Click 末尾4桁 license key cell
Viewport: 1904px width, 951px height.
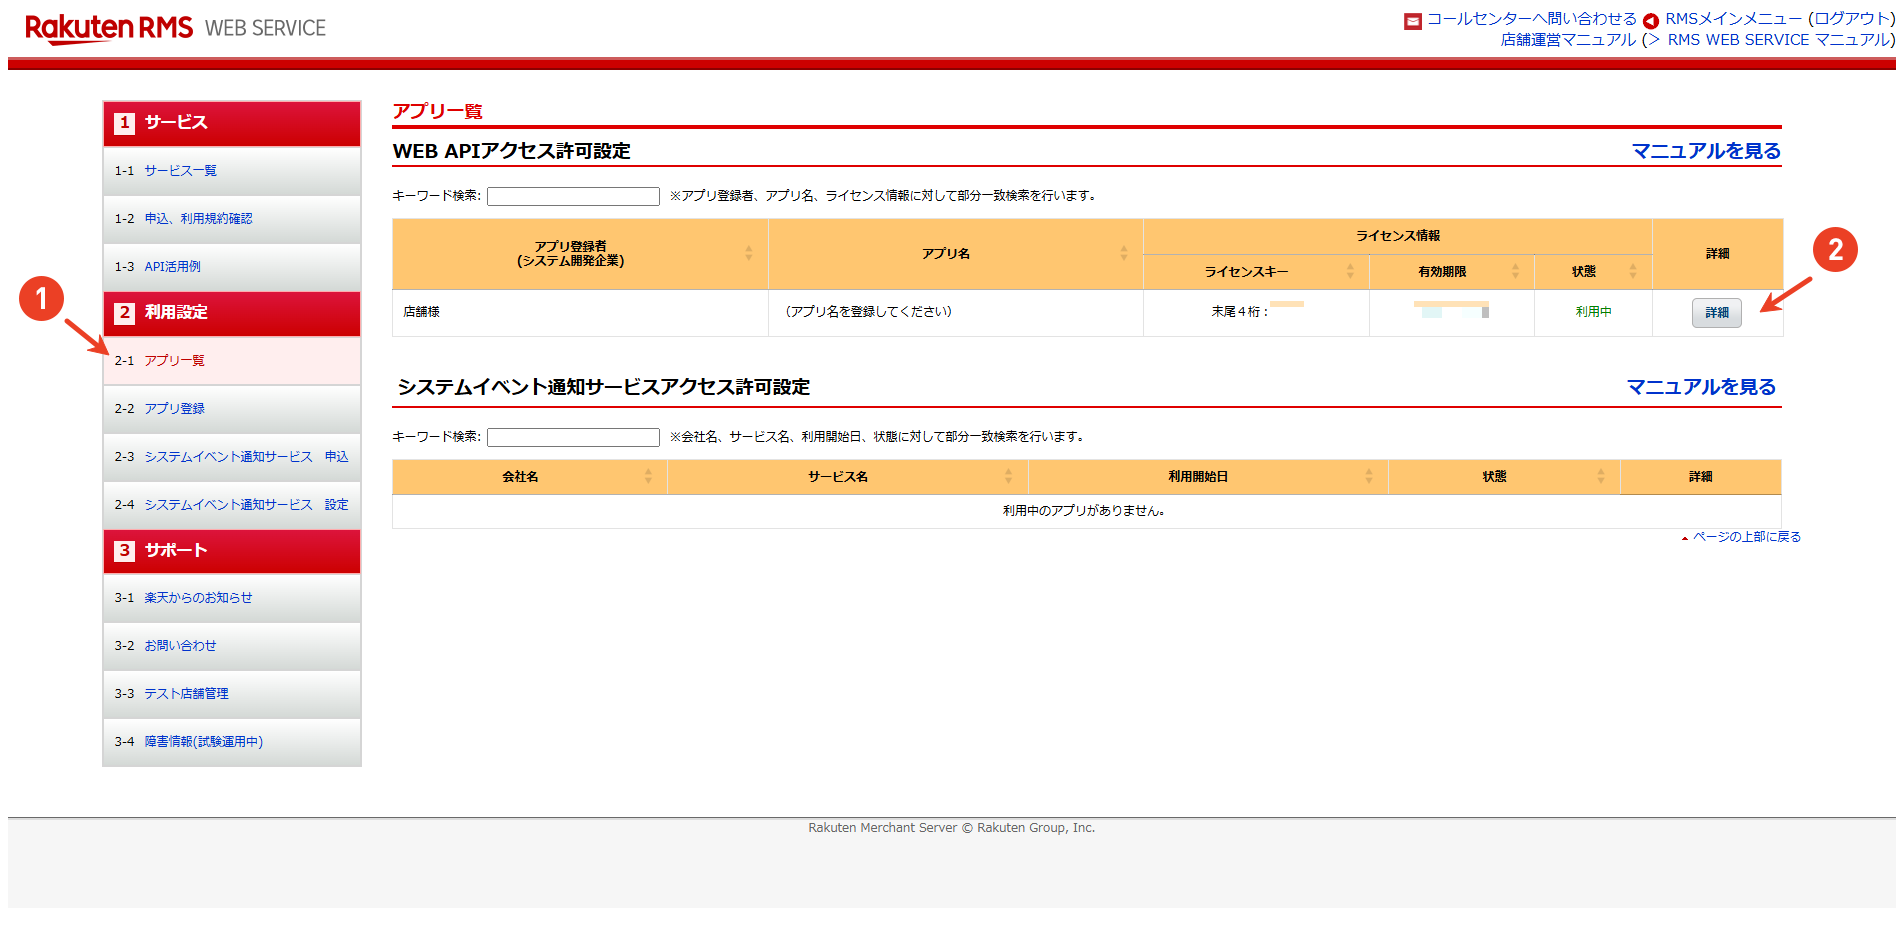[1256, 312]
